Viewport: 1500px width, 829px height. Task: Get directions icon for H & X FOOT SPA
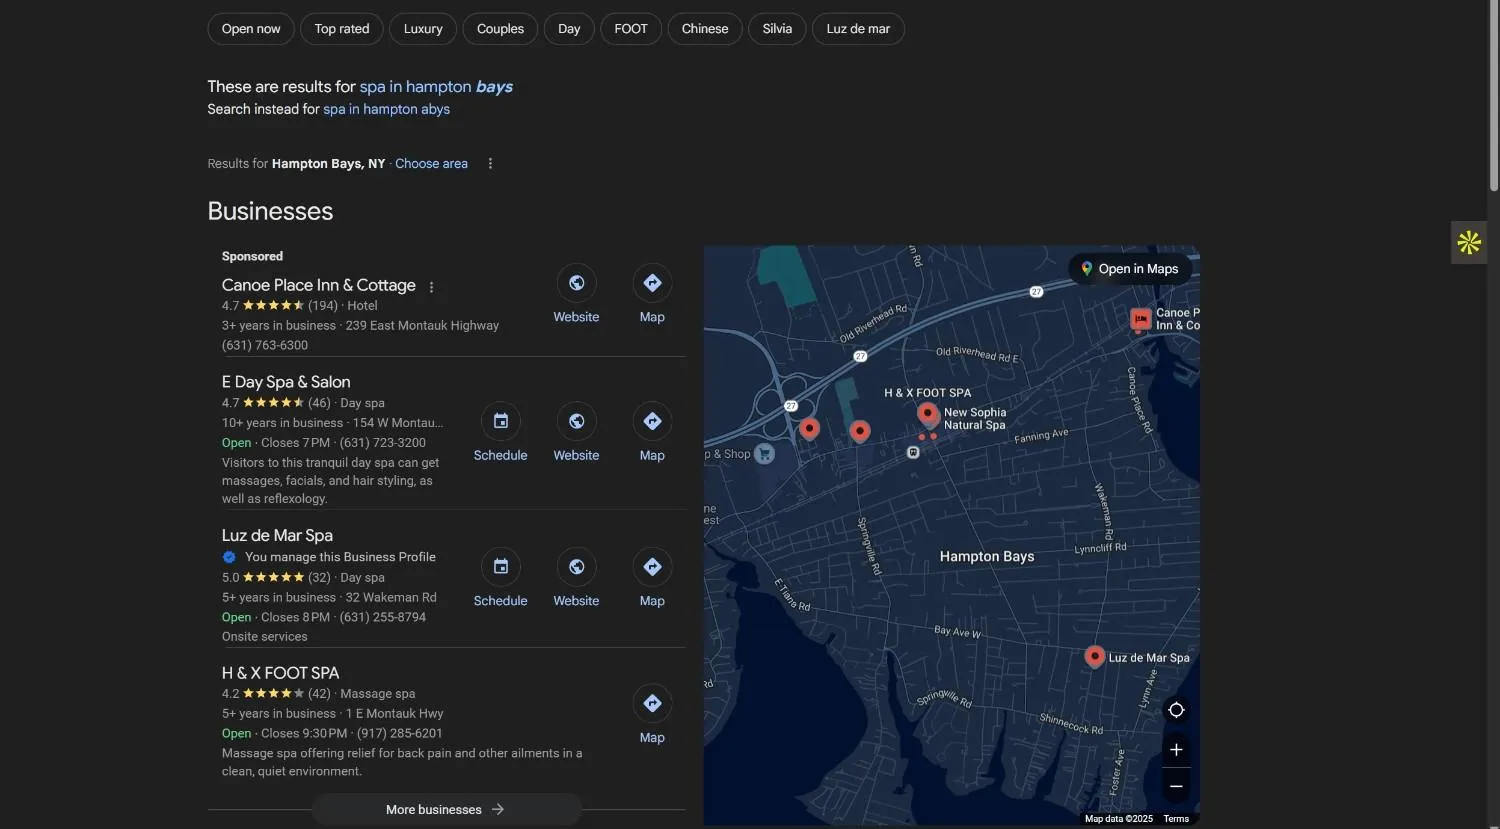[652, 703]
